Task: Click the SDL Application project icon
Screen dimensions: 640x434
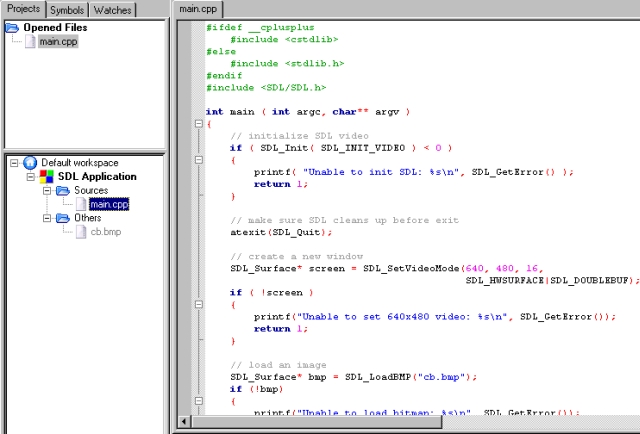Action: [x=47, y=177]
